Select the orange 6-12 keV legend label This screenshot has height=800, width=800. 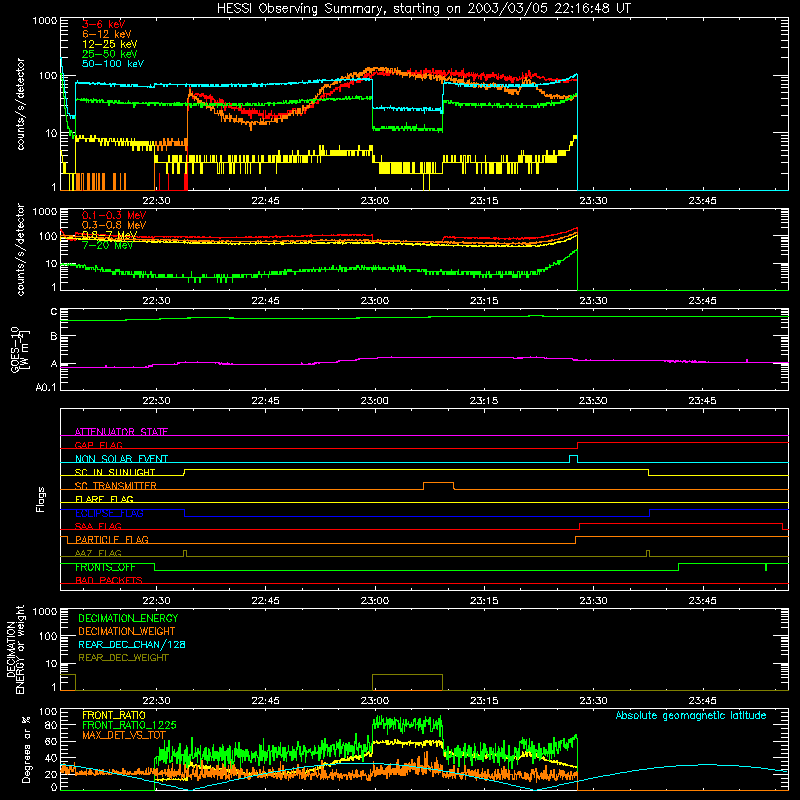(107, 34)
